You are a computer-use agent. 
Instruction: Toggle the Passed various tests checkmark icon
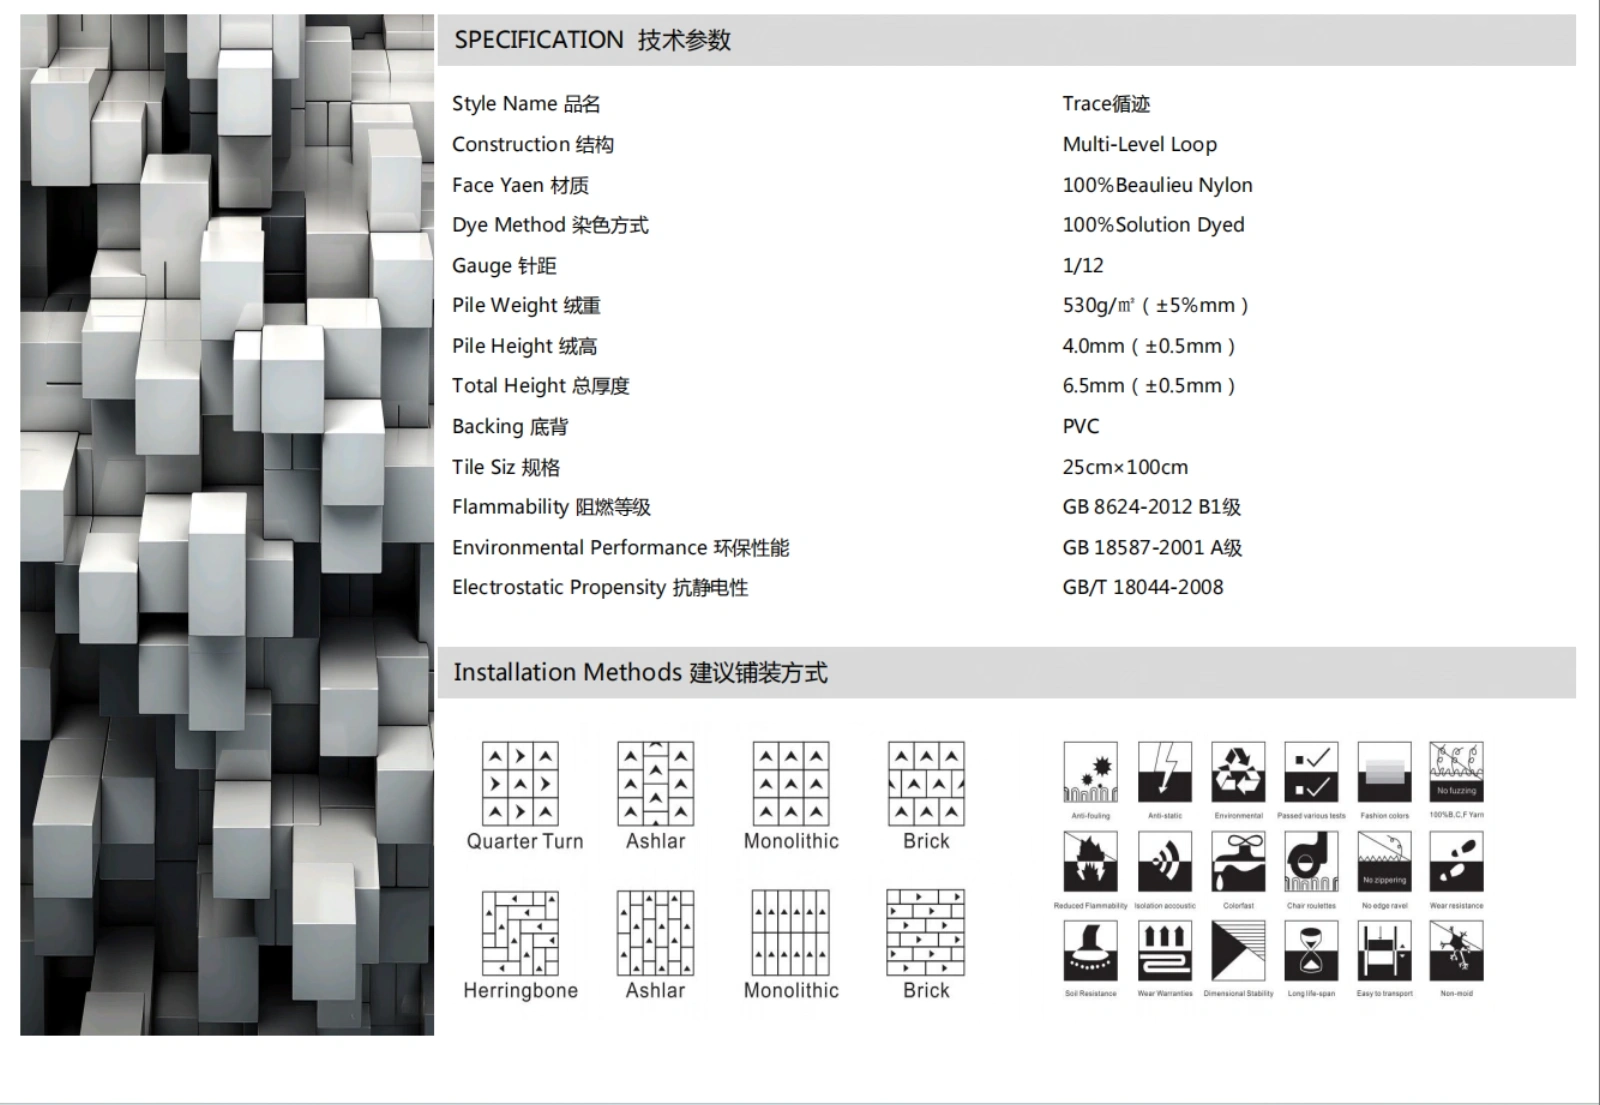(1311, 773)
